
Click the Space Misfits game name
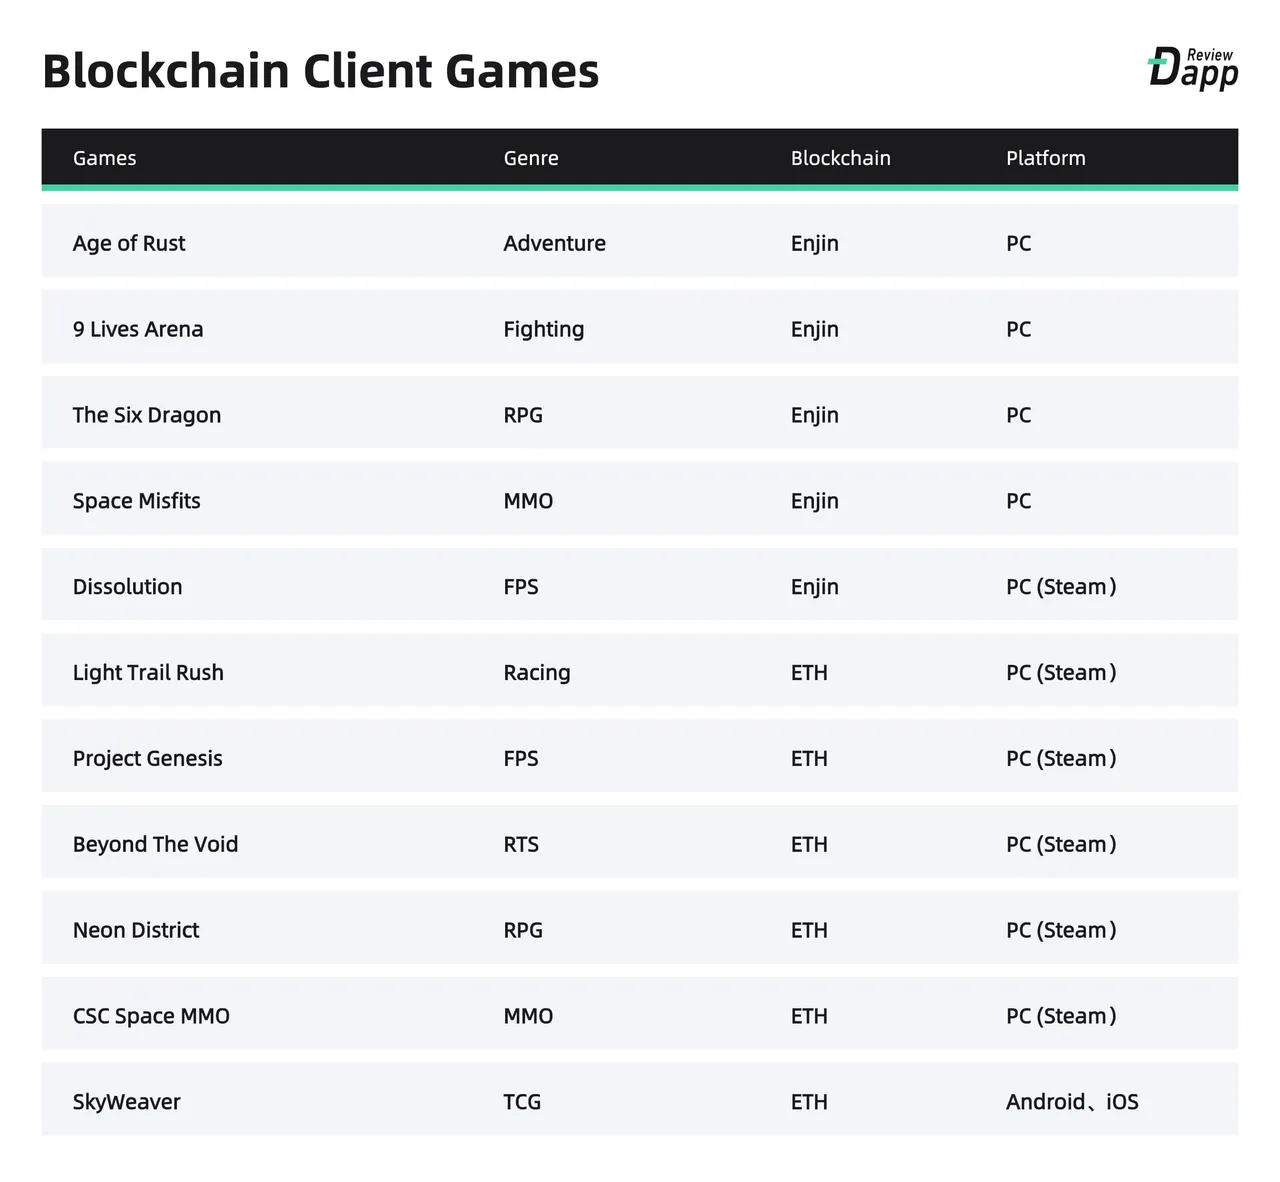136,501
